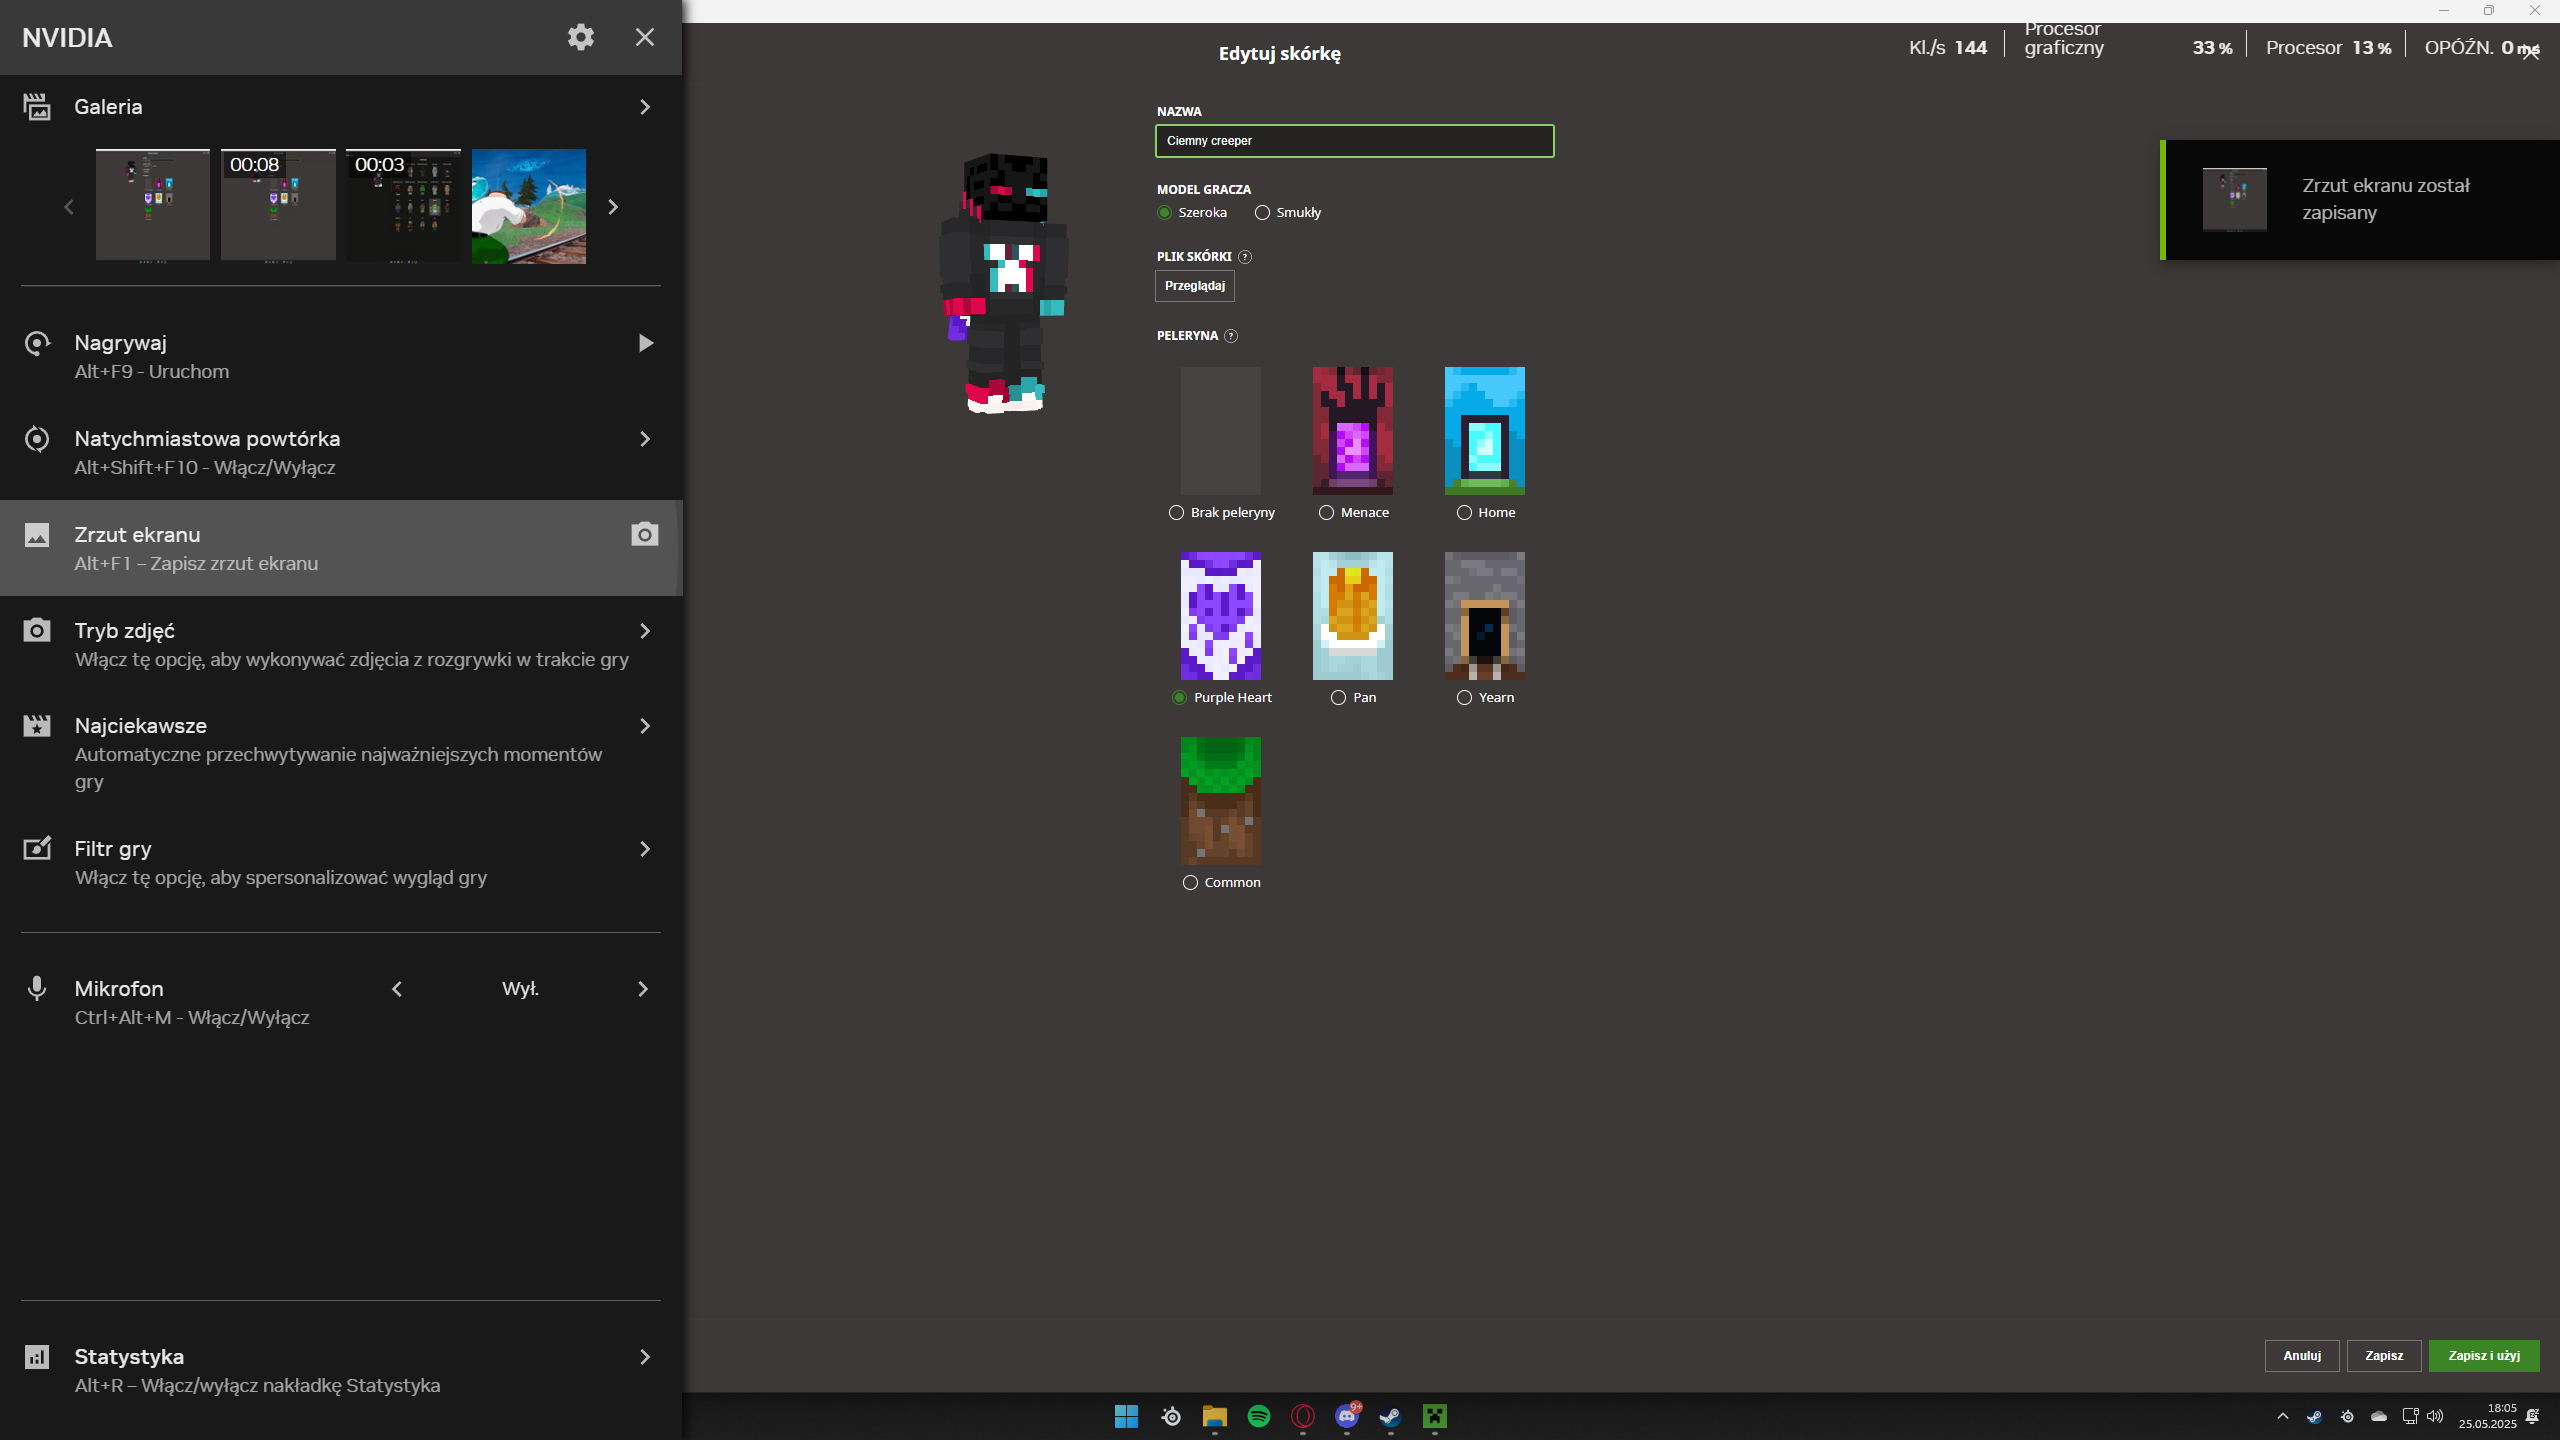
Task: Choose Brak peleryny radio button
Action: (x=1177, y=513)
